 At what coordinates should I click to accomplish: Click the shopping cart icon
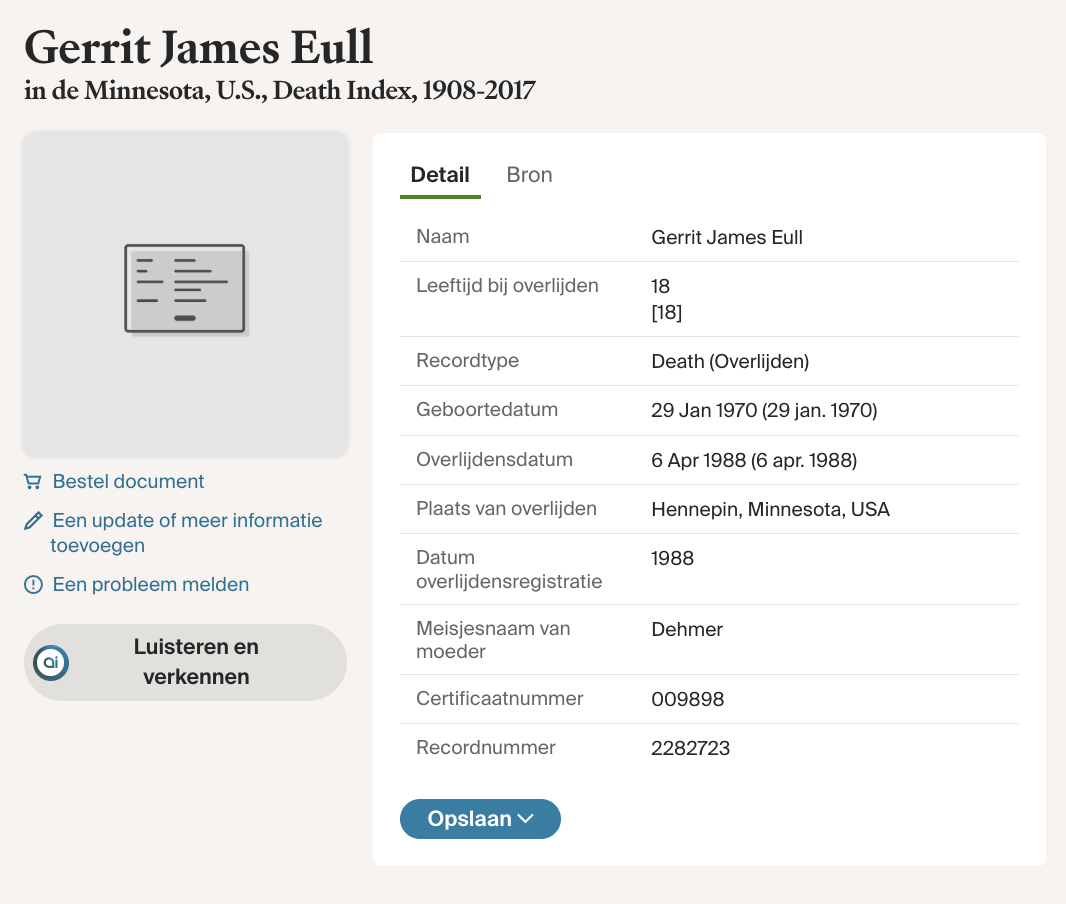tap(33, 482)
